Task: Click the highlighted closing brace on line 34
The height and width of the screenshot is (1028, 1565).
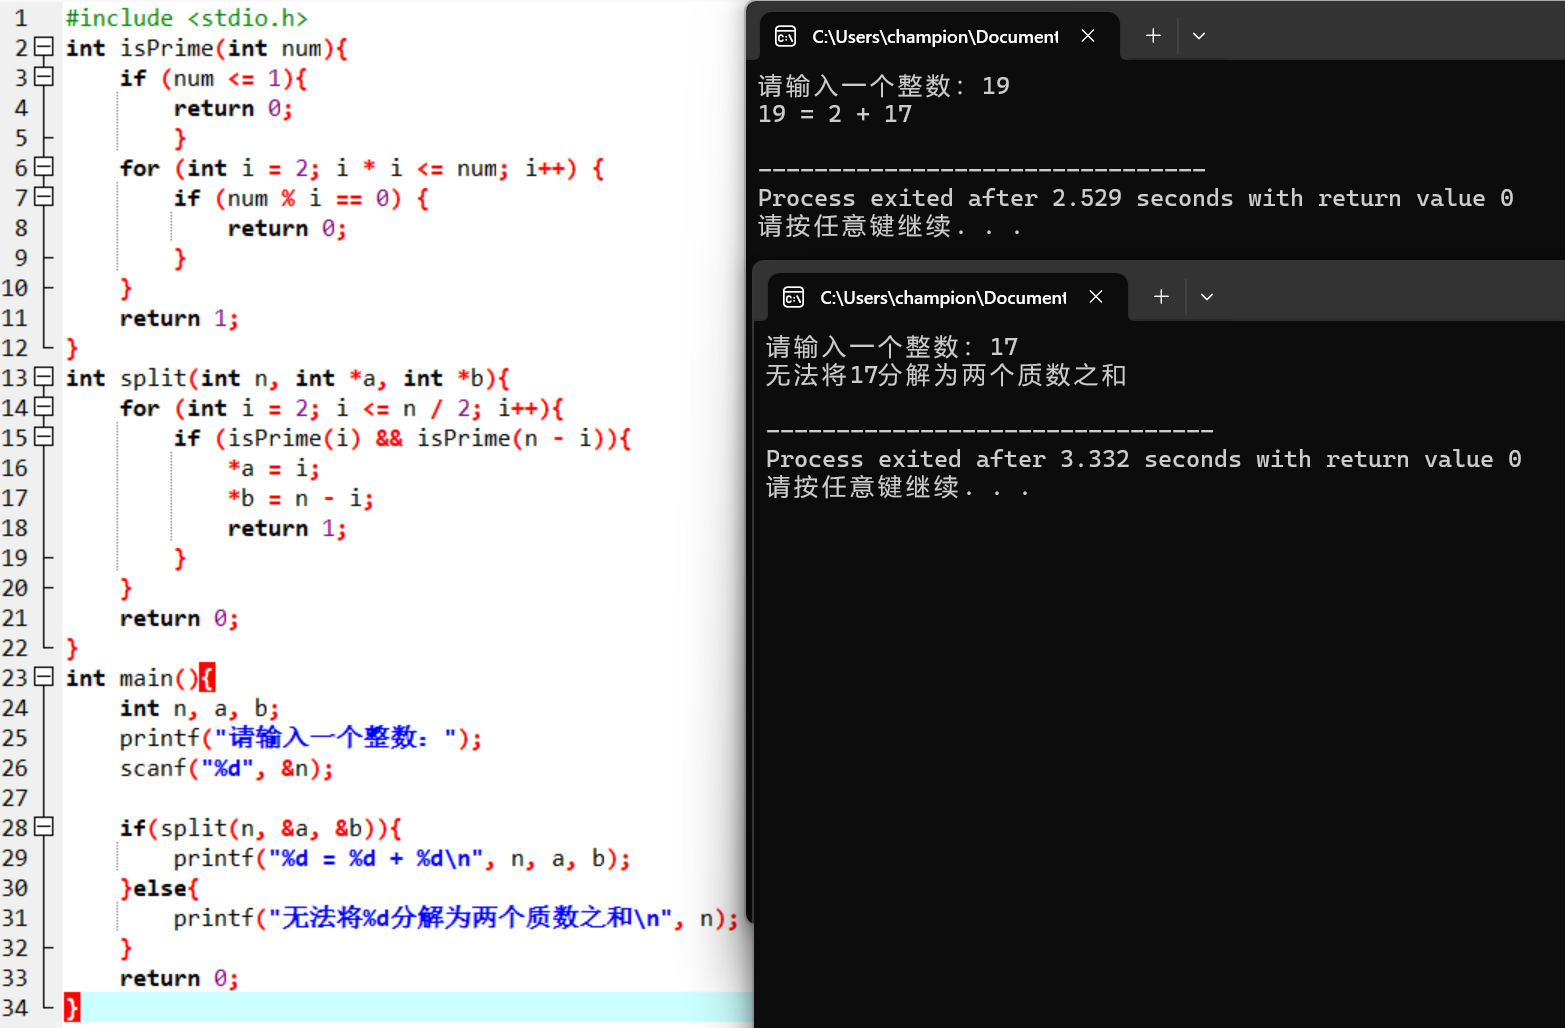Action: click(x=70, y=1007)
